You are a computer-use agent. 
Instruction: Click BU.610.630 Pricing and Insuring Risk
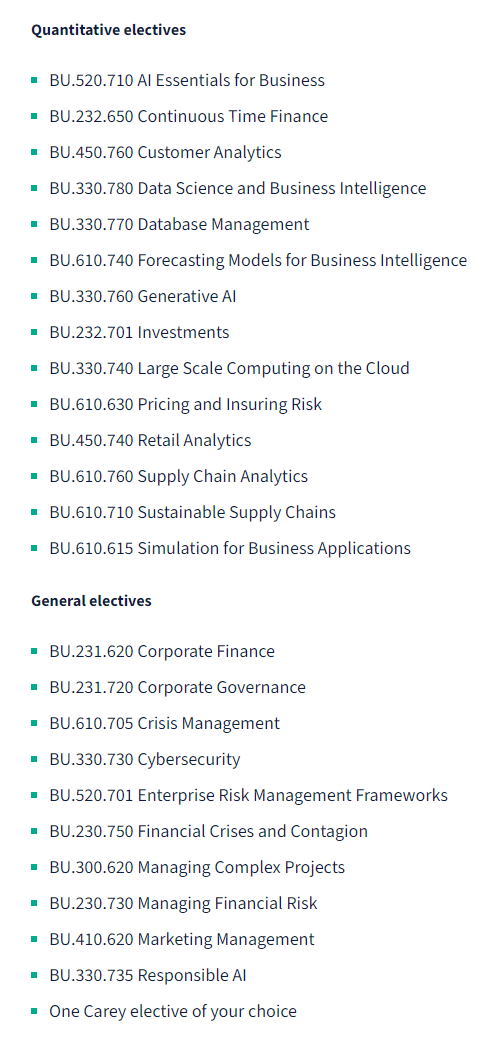tap(186, 404)
